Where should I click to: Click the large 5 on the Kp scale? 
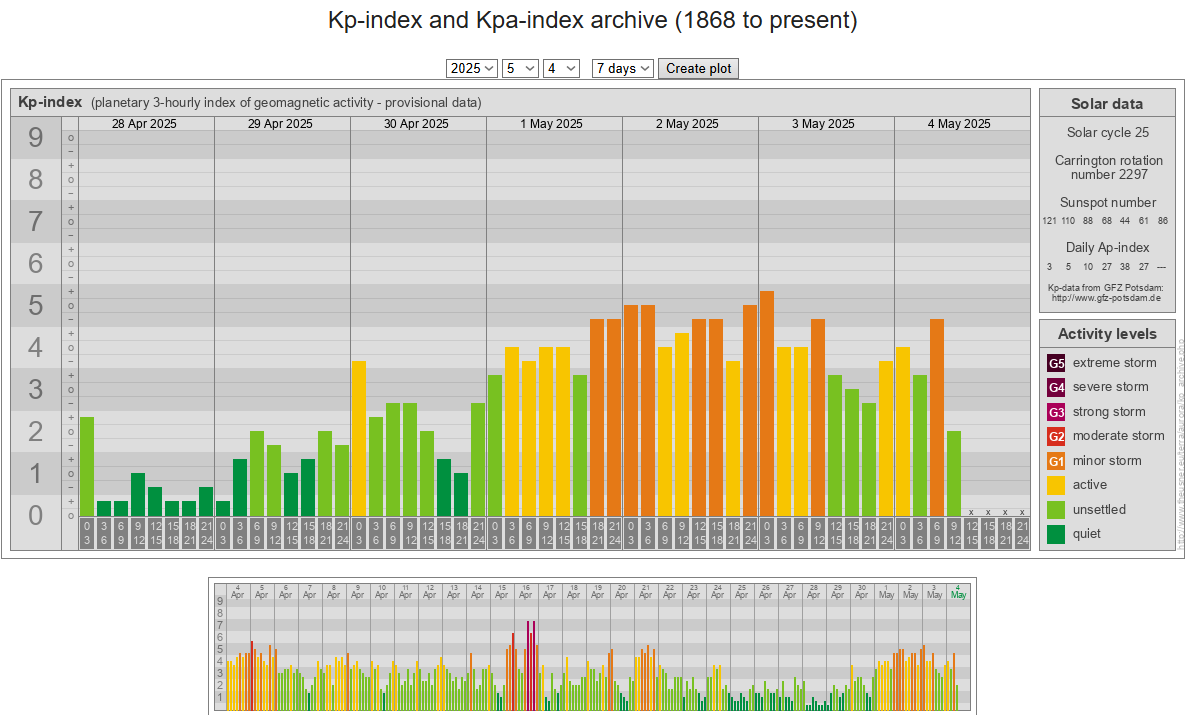click(36, 305)
